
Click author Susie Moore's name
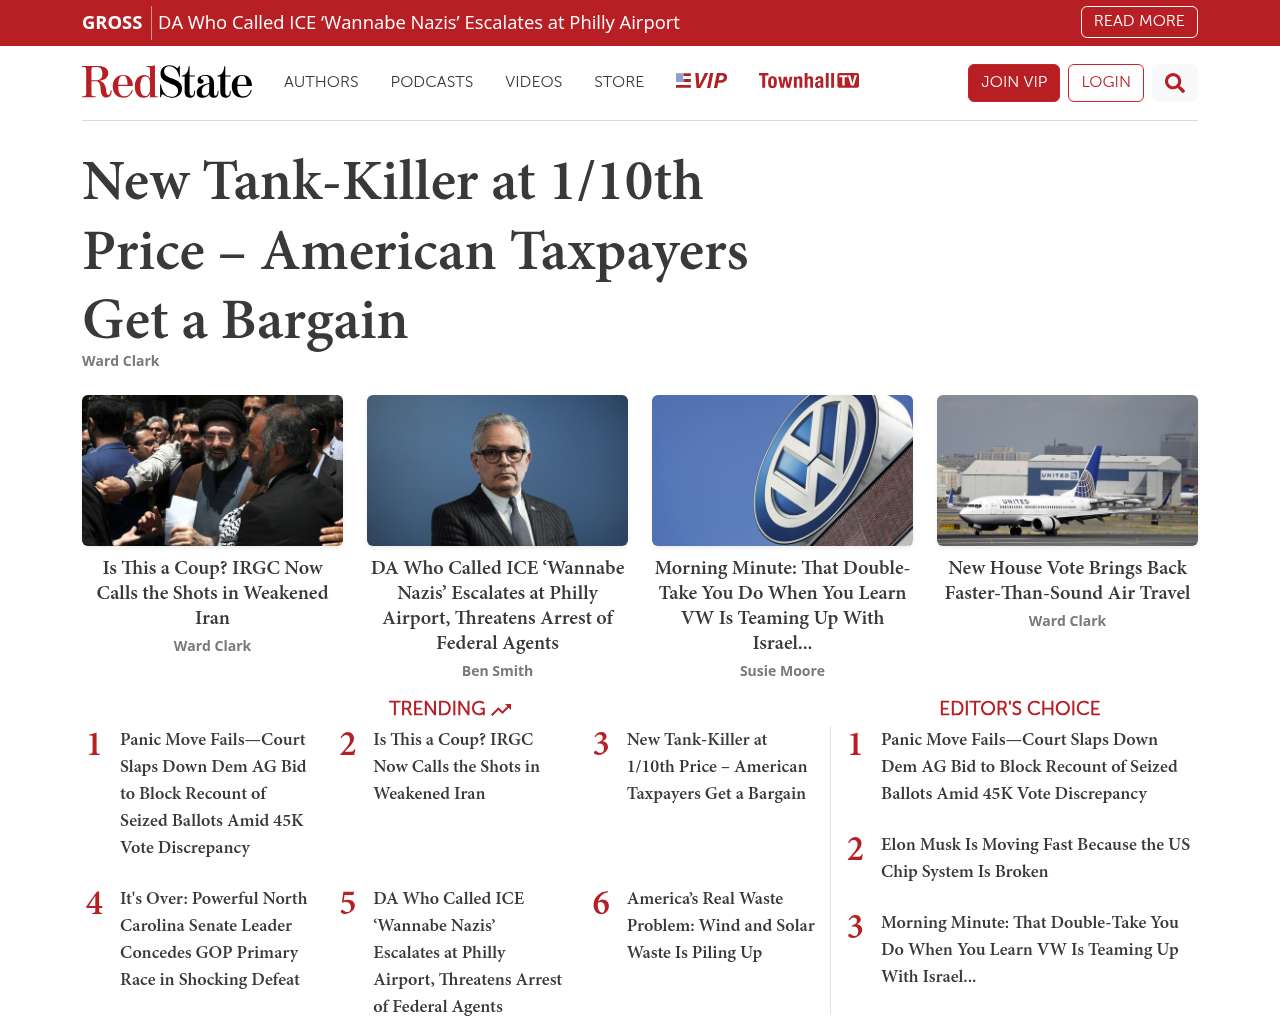pos(782,671)
